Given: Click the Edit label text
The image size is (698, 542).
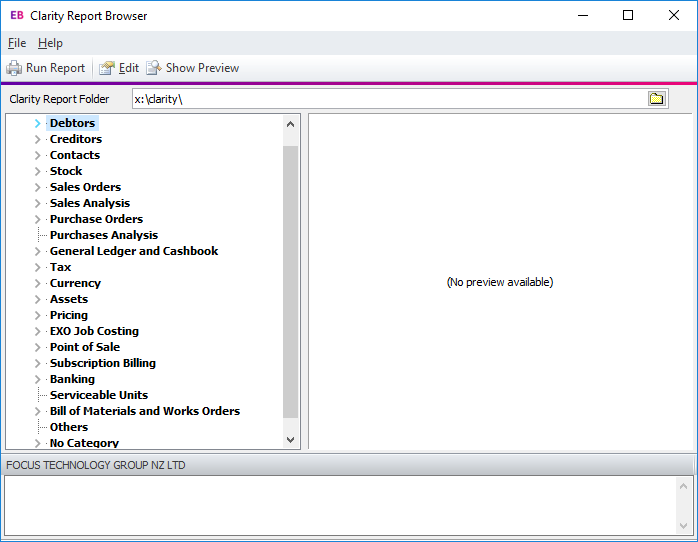Looking at the screenshot, I should click(x=129, y=68).
